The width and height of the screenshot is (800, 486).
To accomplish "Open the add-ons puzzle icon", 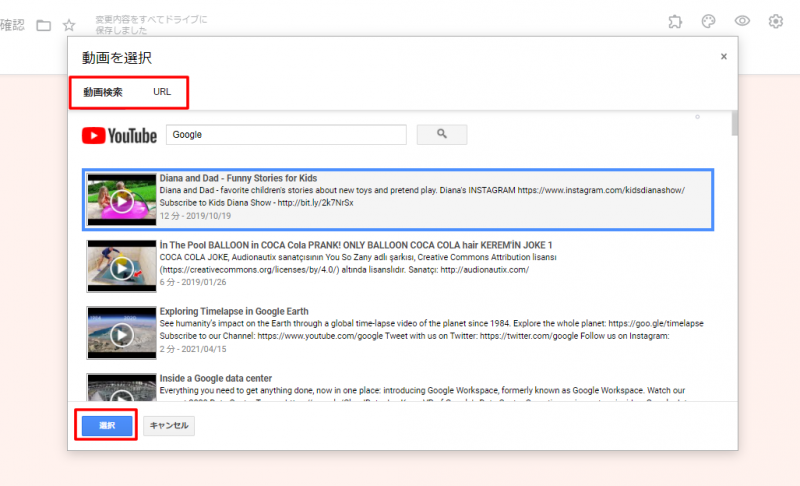I will [676, 22].
